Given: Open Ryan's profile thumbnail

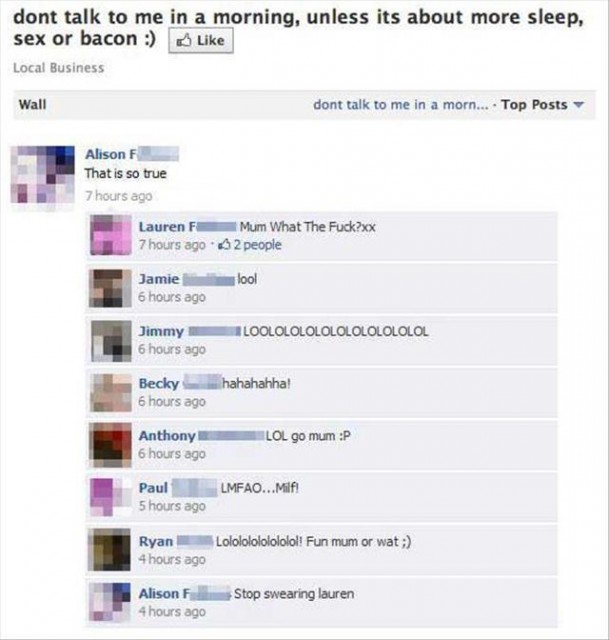Looking at the screenshot, I should click(x=110, y=549).
